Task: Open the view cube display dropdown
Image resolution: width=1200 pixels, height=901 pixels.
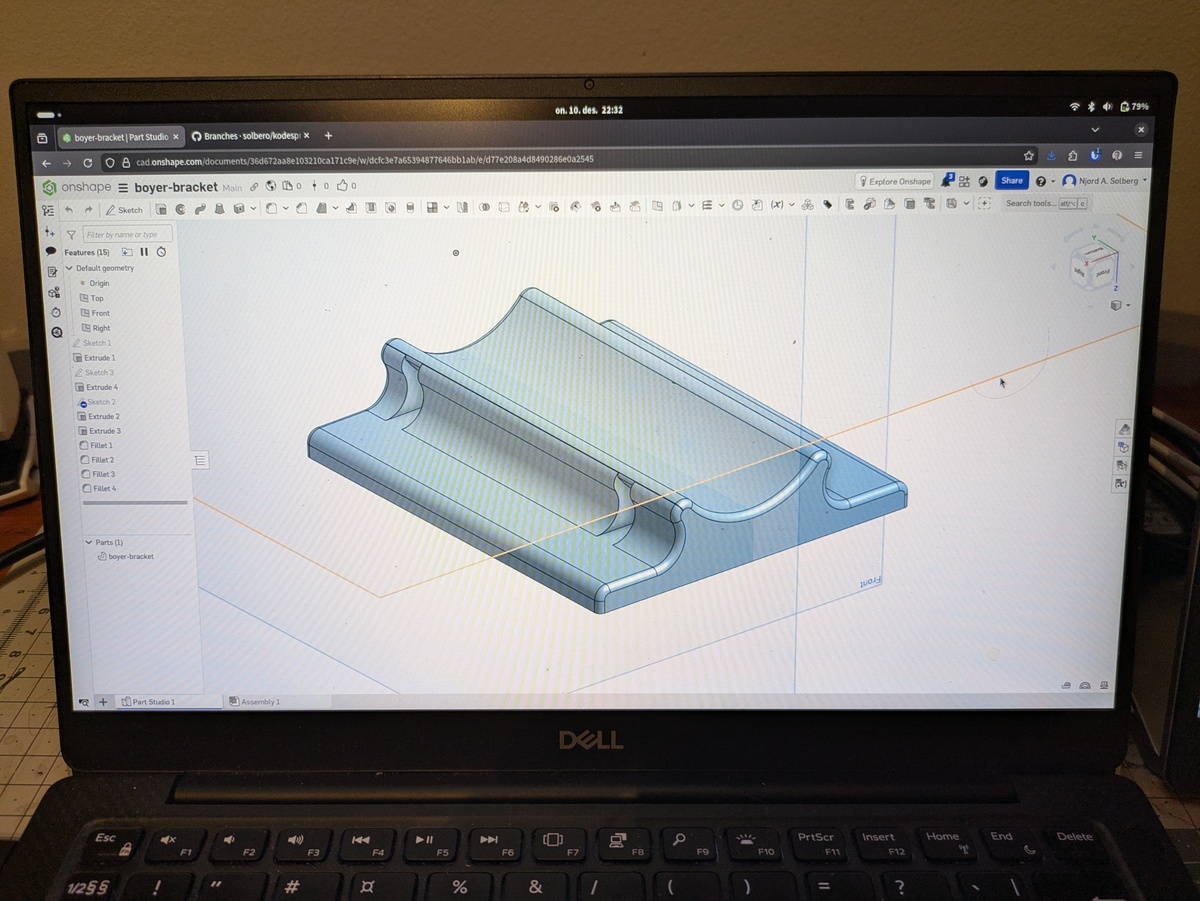Action: click(x=1120, y=305)
